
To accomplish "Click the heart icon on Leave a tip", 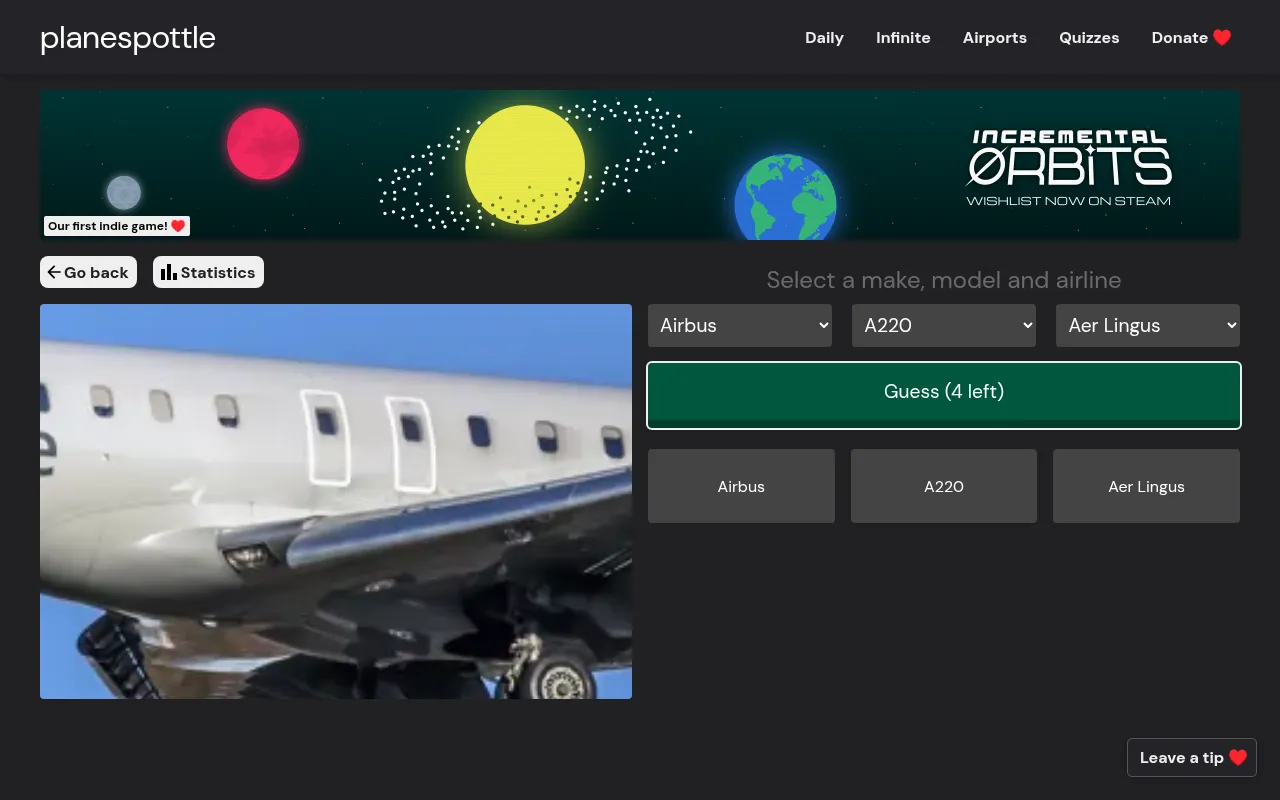I will [1238, 757].
